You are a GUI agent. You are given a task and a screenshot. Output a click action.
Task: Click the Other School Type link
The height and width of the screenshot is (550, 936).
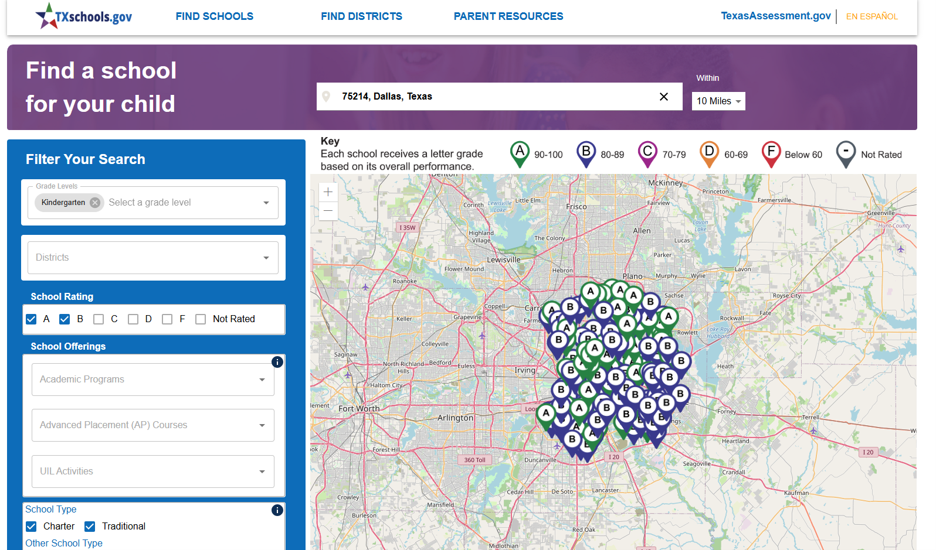click(x=64, y=543)
